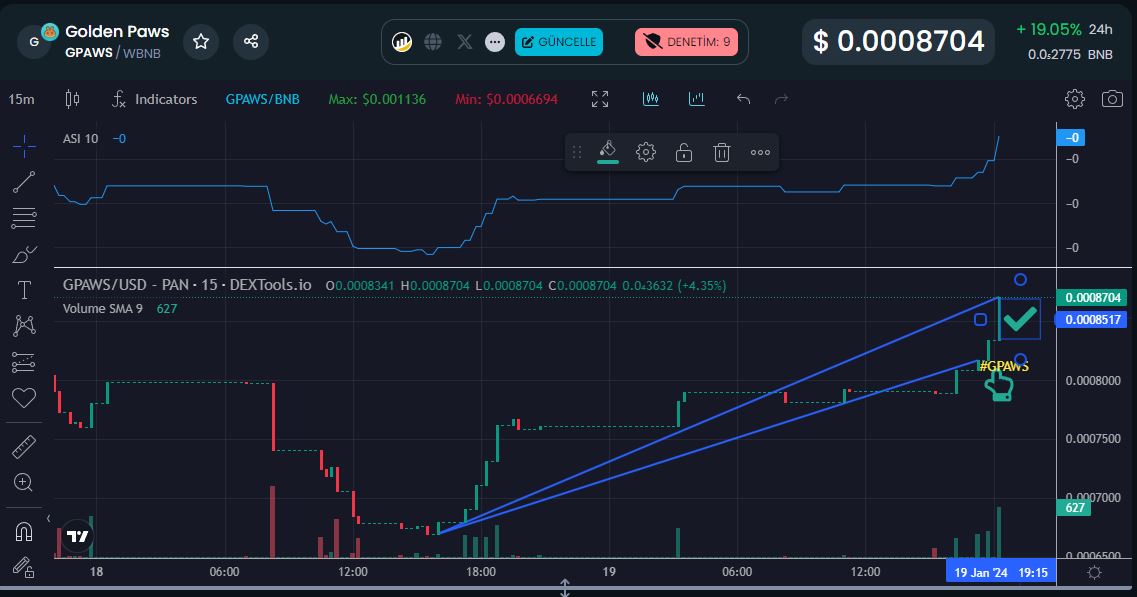Toggle the candles price display icon
This screenshot has width=1137, height=597.
651,99
